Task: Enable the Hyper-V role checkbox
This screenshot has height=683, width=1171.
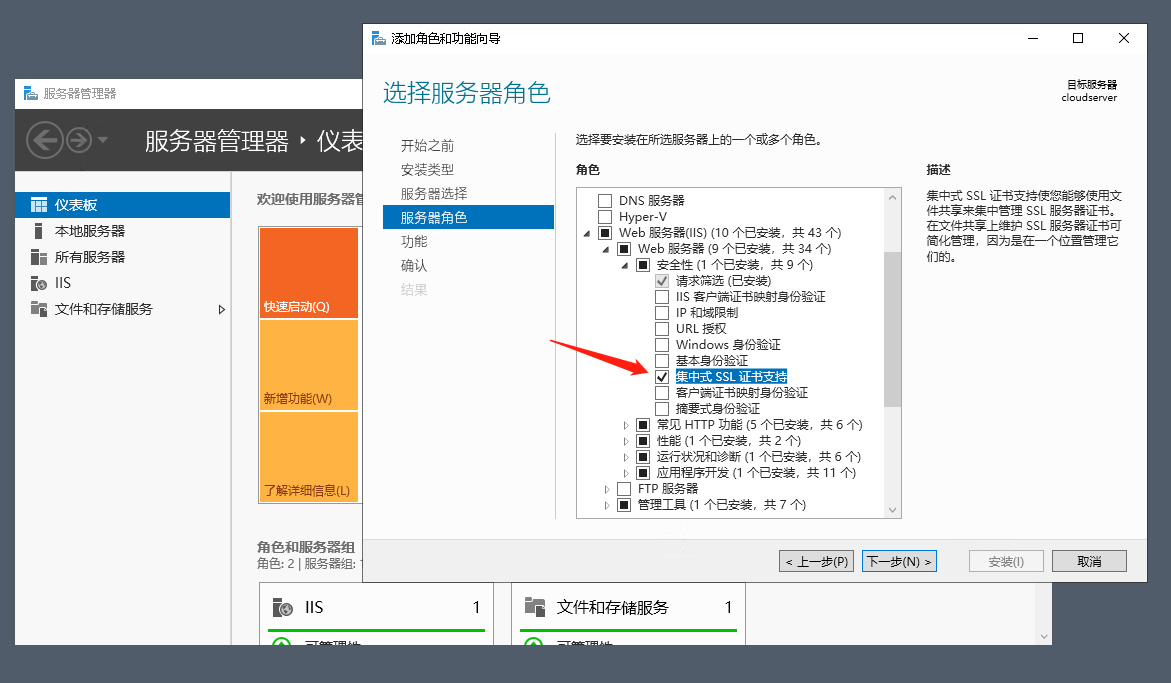Action: [605, 216]
